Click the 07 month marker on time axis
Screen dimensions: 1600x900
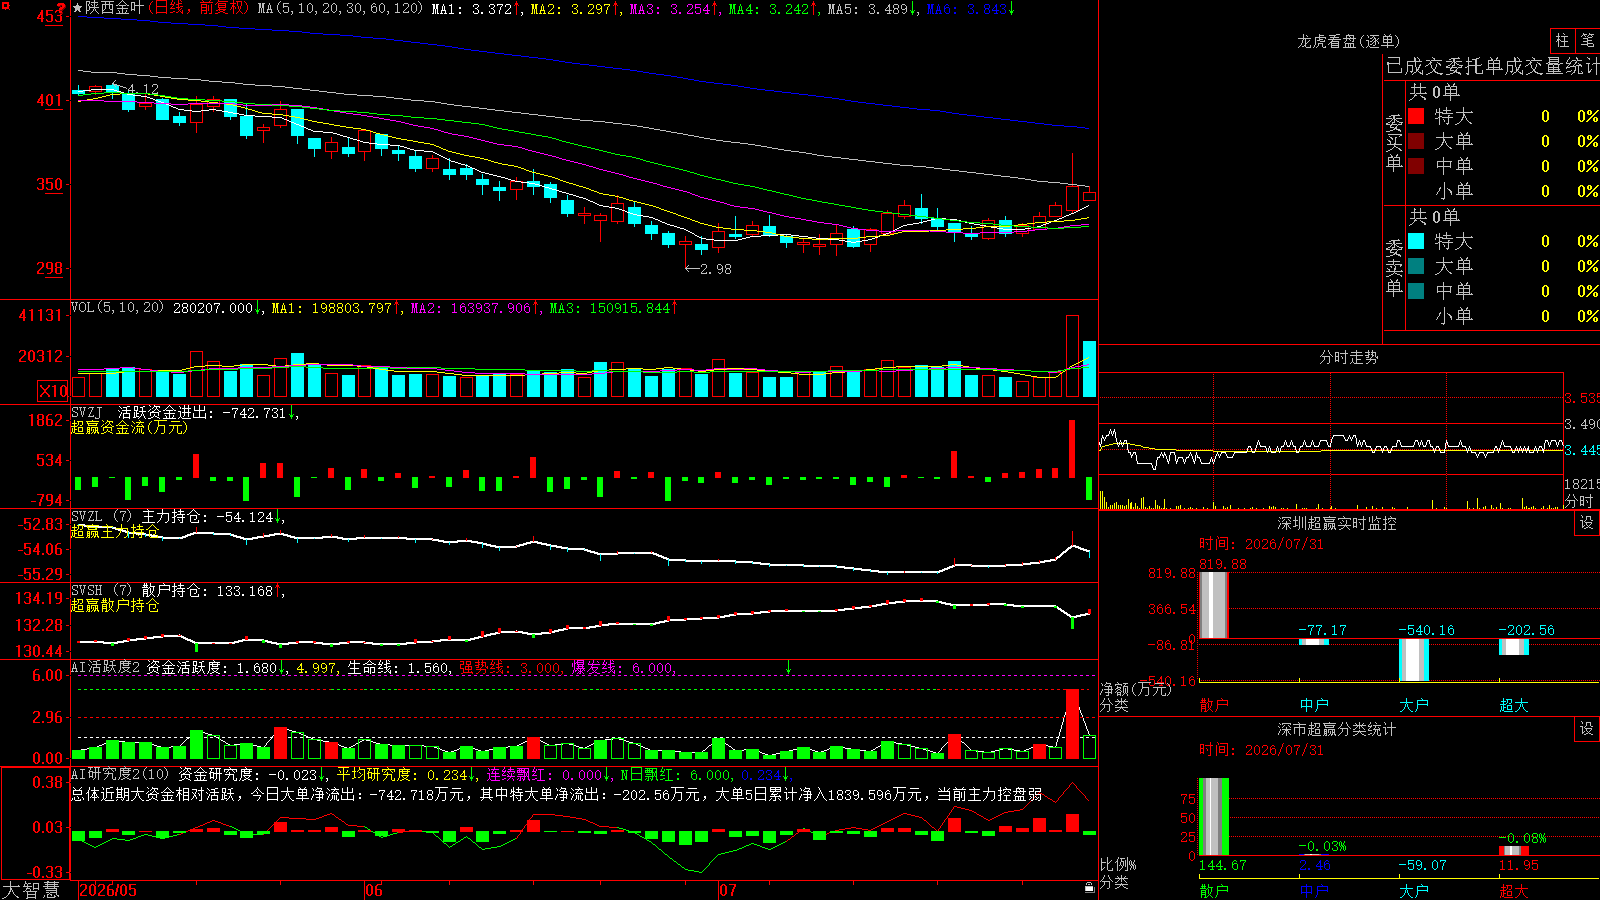point(728,890)
